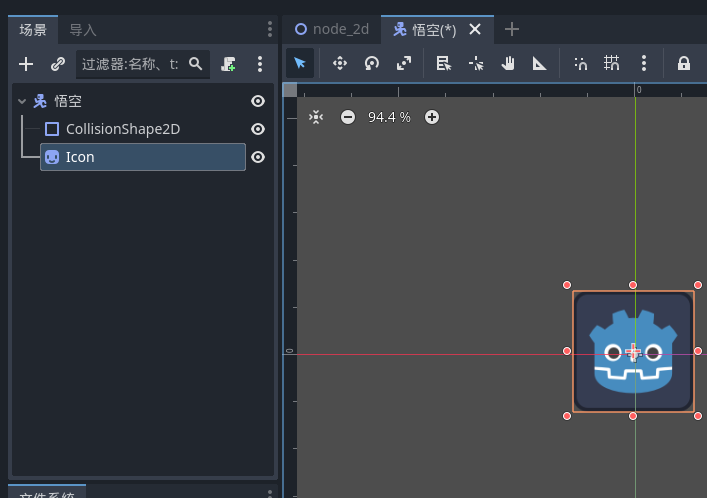707x498 pixels.
Task: Choose the Pan Mode hand tool
Action: point(508,63)
